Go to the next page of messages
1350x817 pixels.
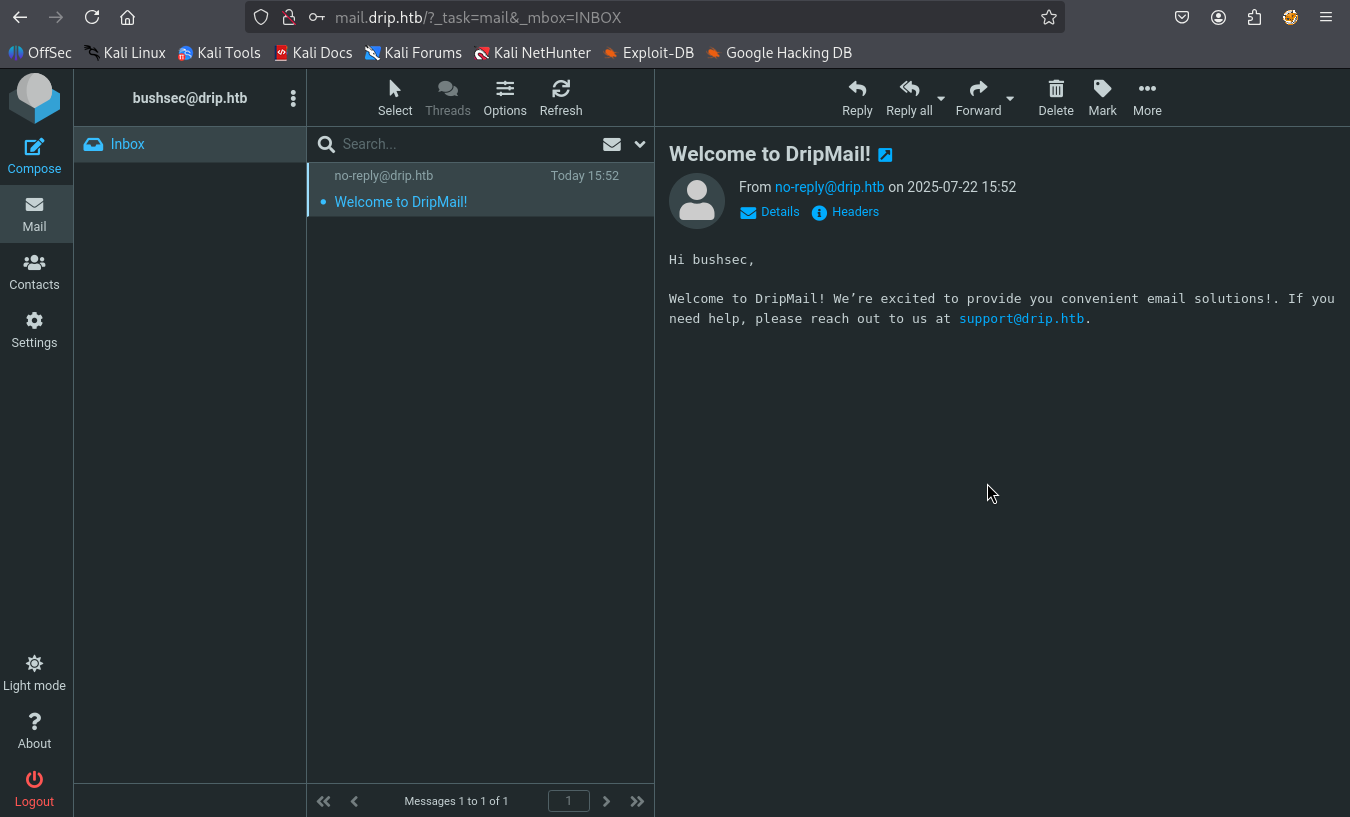(606, 801)
